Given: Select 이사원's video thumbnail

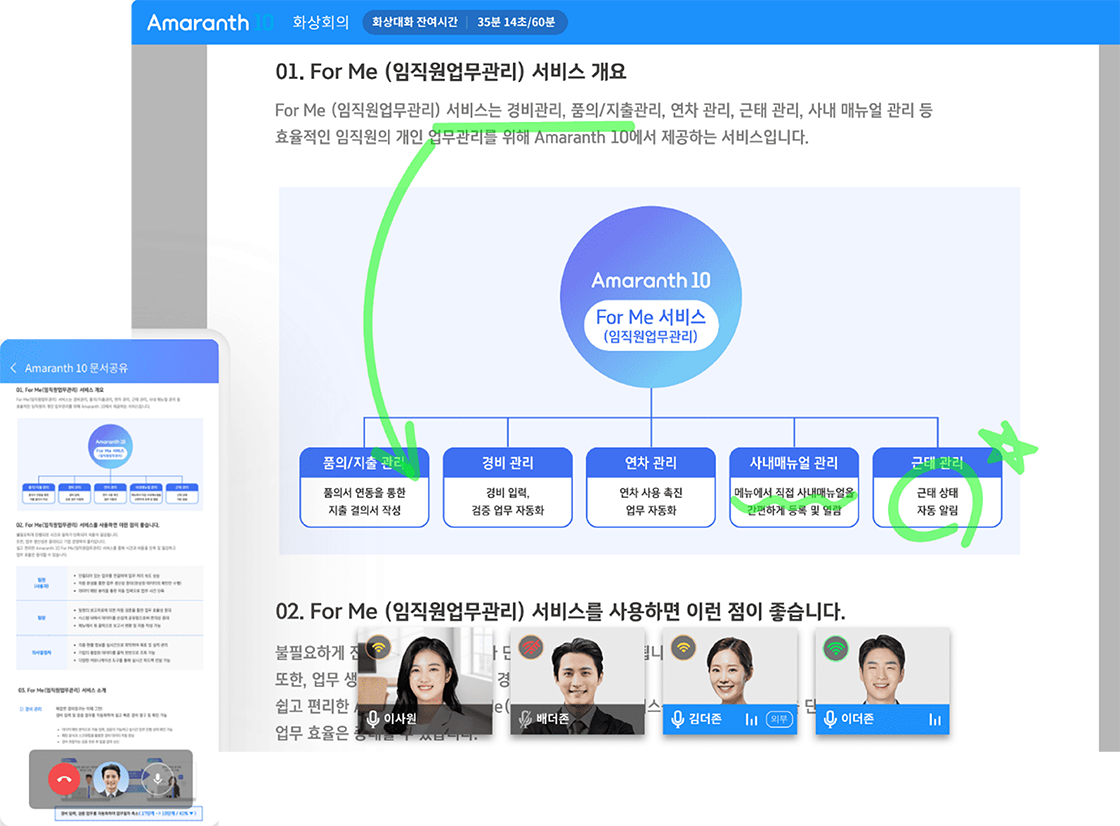Looking at the screenshot, I should (x=424, y=680).
